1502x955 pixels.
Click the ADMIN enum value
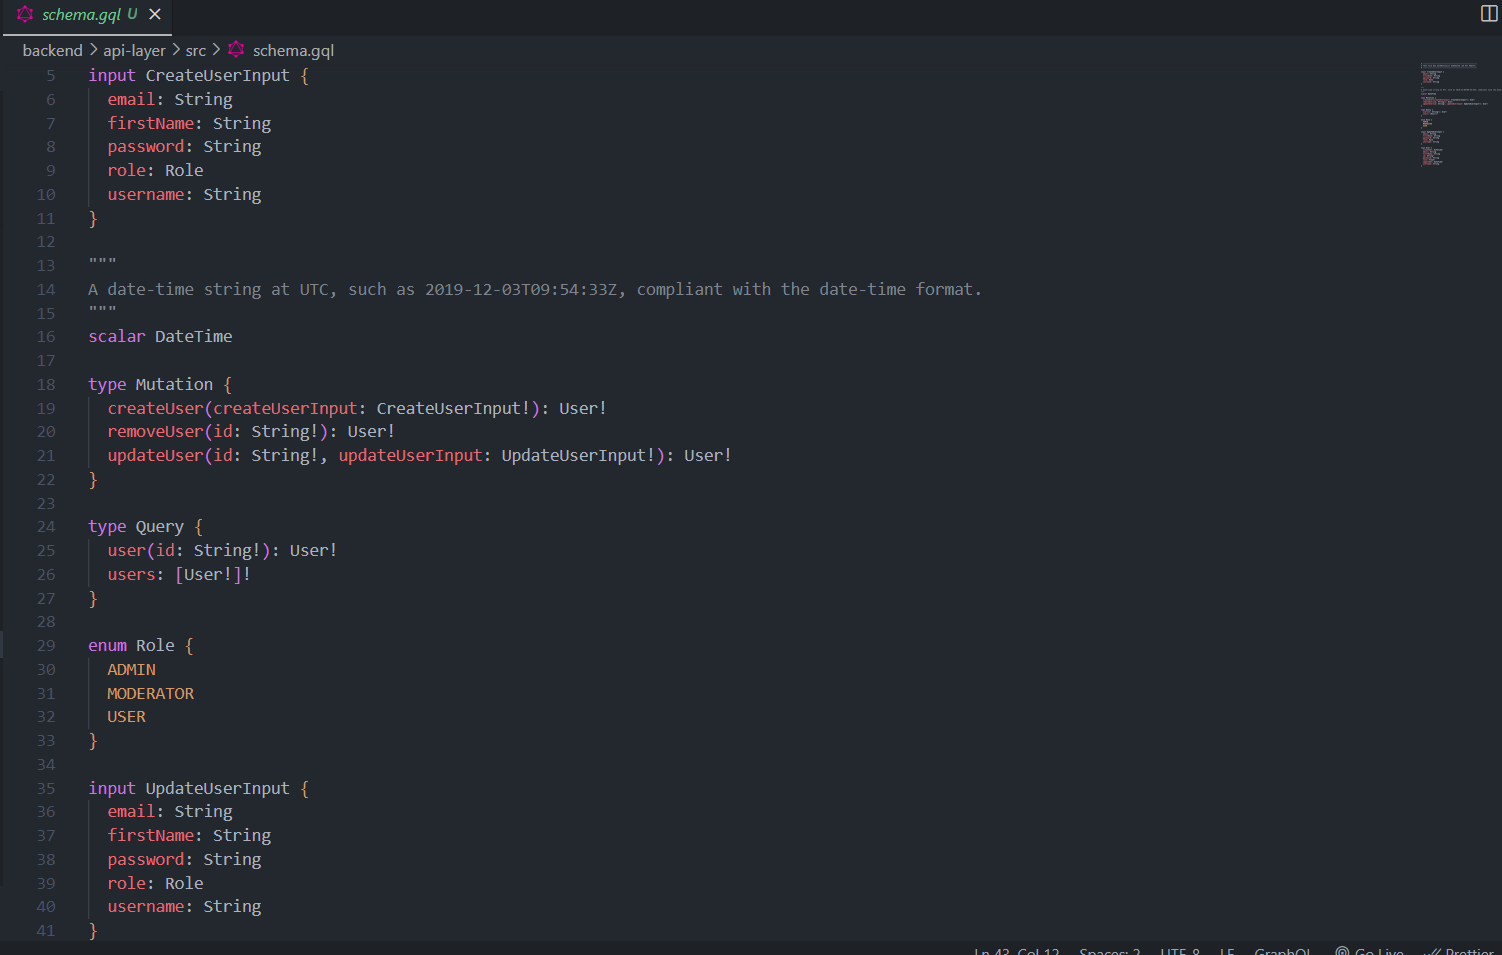[x=131, y=669]
